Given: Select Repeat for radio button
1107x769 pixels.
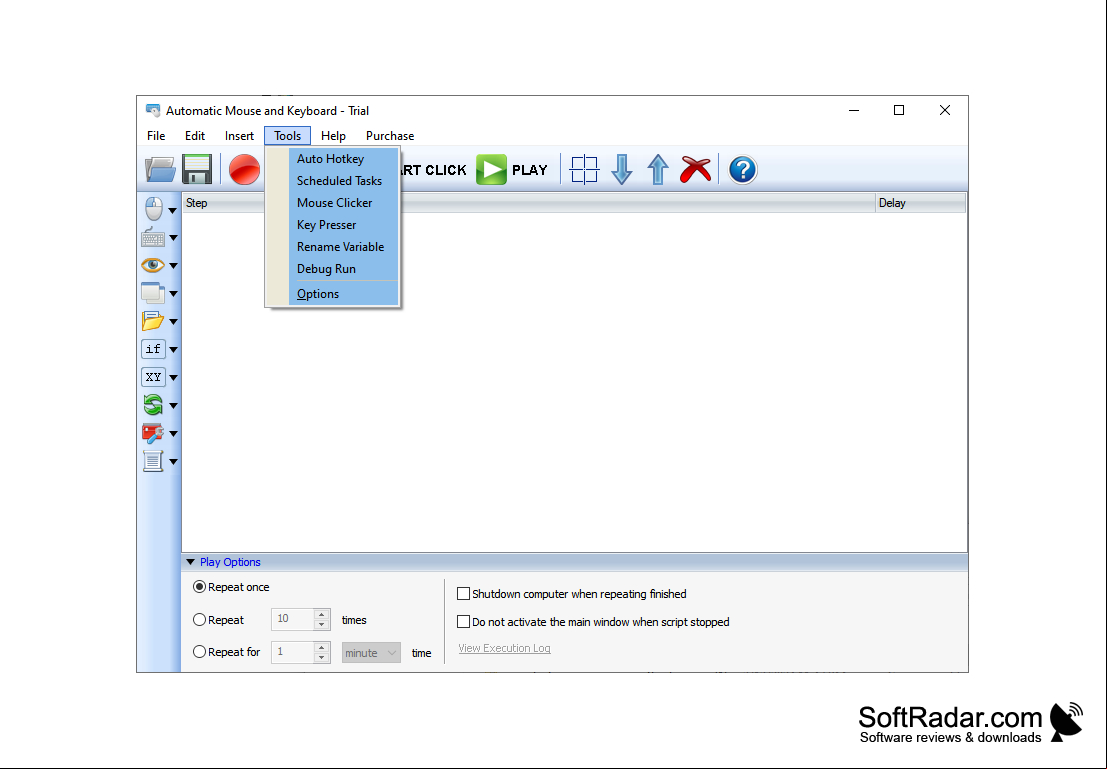Looking at the screenshot, I should click(199, 652).
